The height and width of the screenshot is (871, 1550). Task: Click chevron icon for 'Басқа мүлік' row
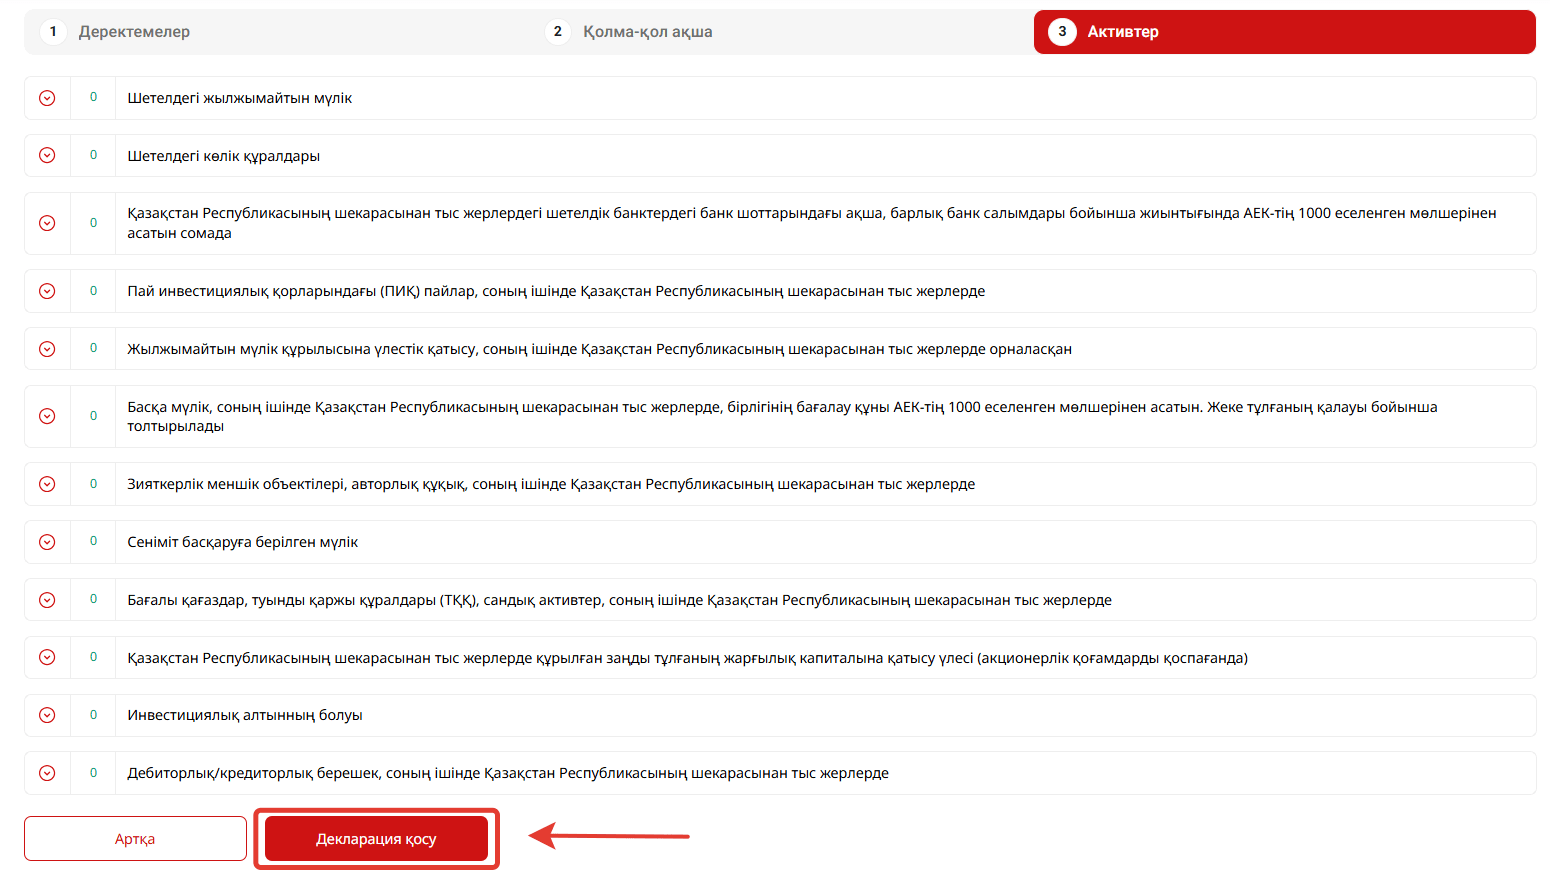click(47, 416)
